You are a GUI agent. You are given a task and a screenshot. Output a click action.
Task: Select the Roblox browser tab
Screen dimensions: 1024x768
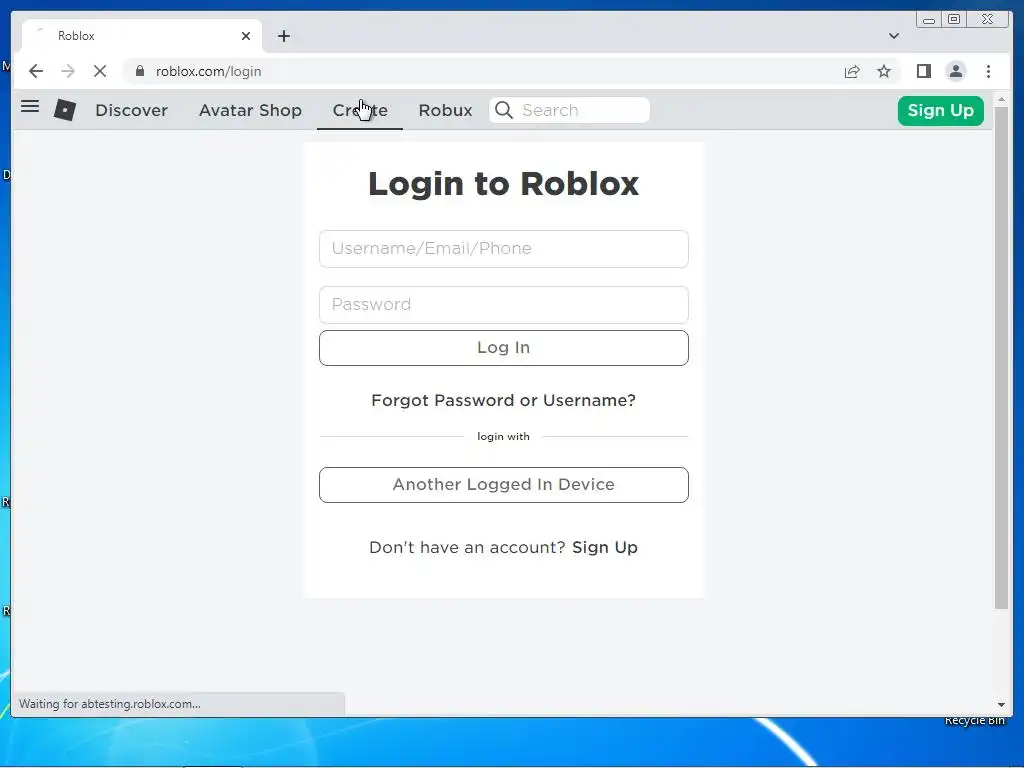[142, 36]
